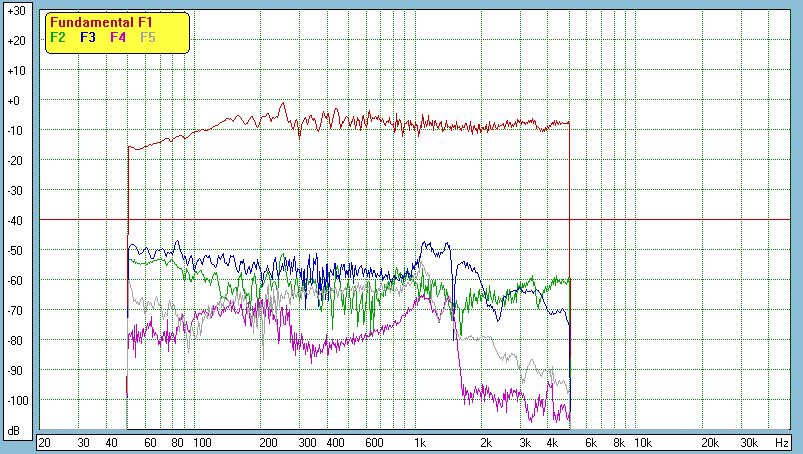This screenshot has height=454, width=803.
Task: Click the +30 label at top of dB axis
Action: click(15, 11)
